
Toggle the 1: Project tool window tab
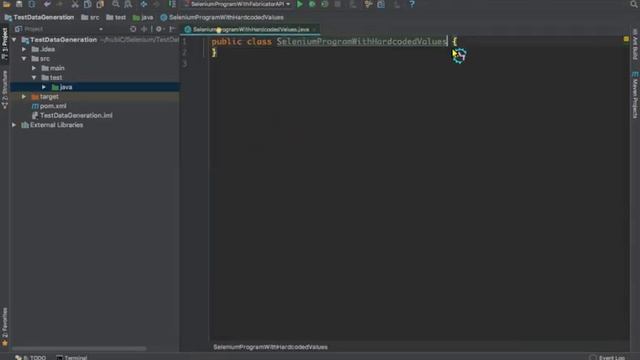(4, 44)
